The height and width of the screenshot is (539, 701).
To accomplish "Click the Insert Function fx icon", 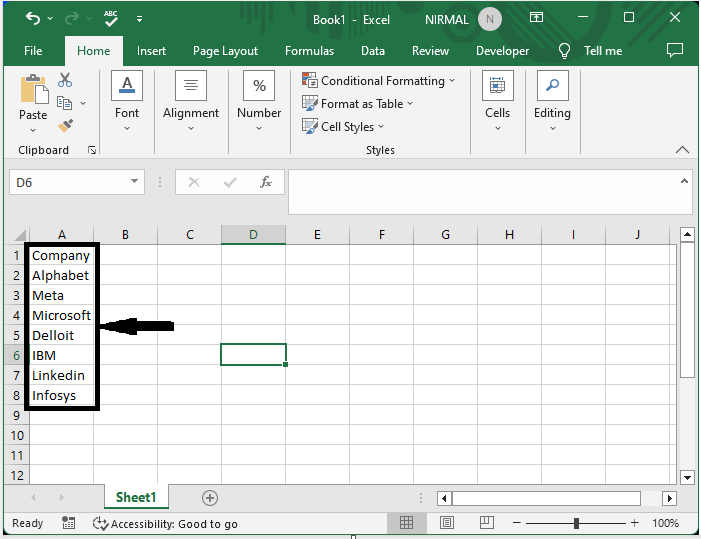I will point(266,182).
